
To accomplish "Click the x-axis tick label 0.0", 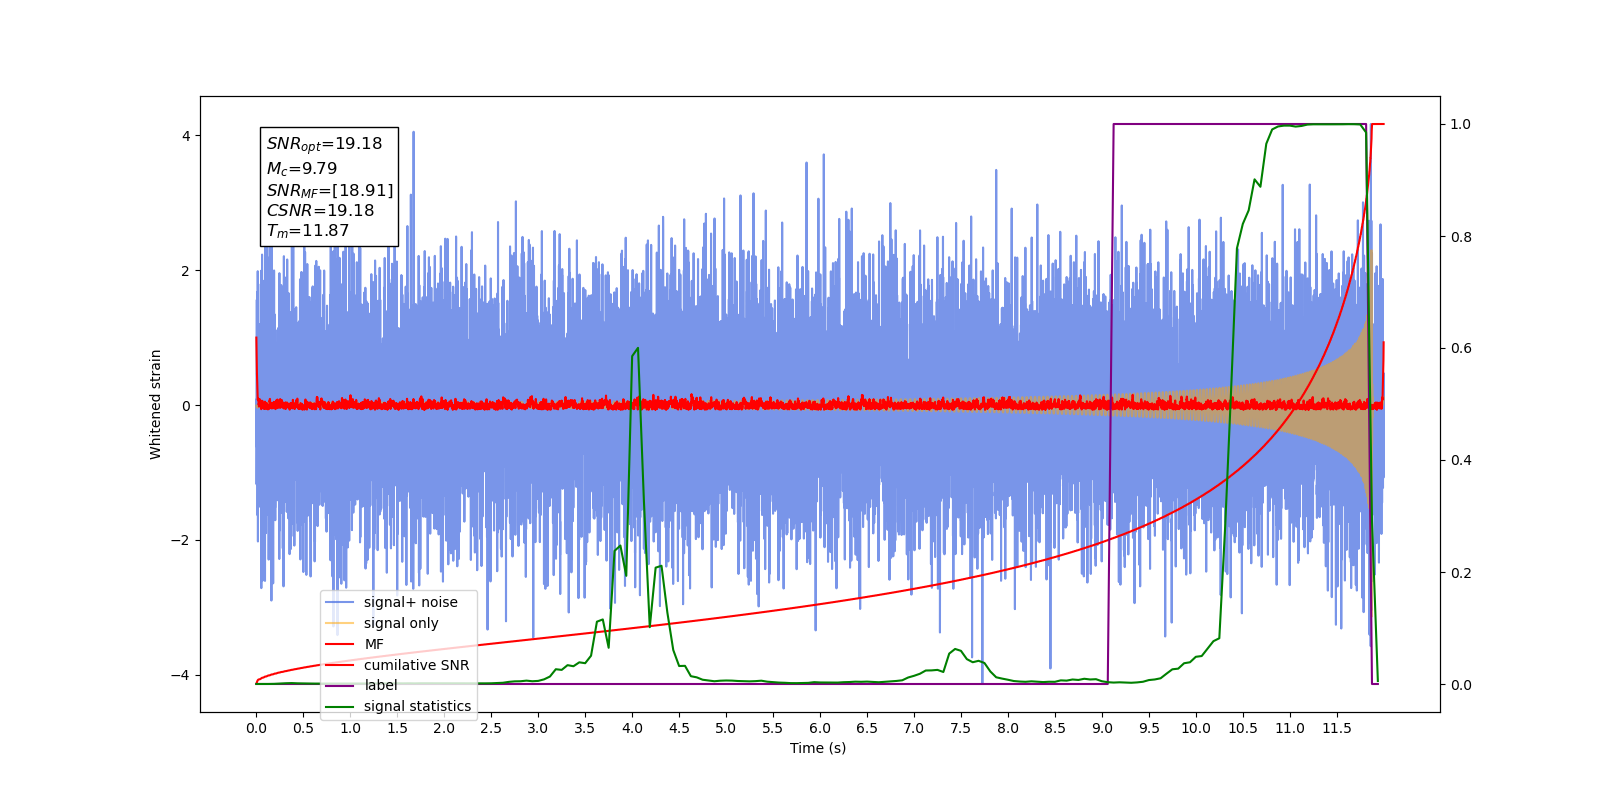I will click(x=256, y=728).
